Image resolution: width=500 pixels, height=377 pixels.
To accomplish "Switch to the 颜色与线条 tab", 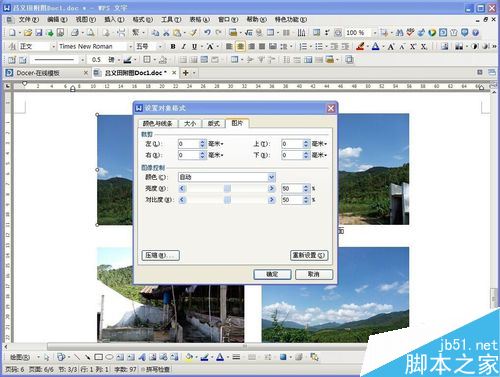I will [x=158, y=124].
